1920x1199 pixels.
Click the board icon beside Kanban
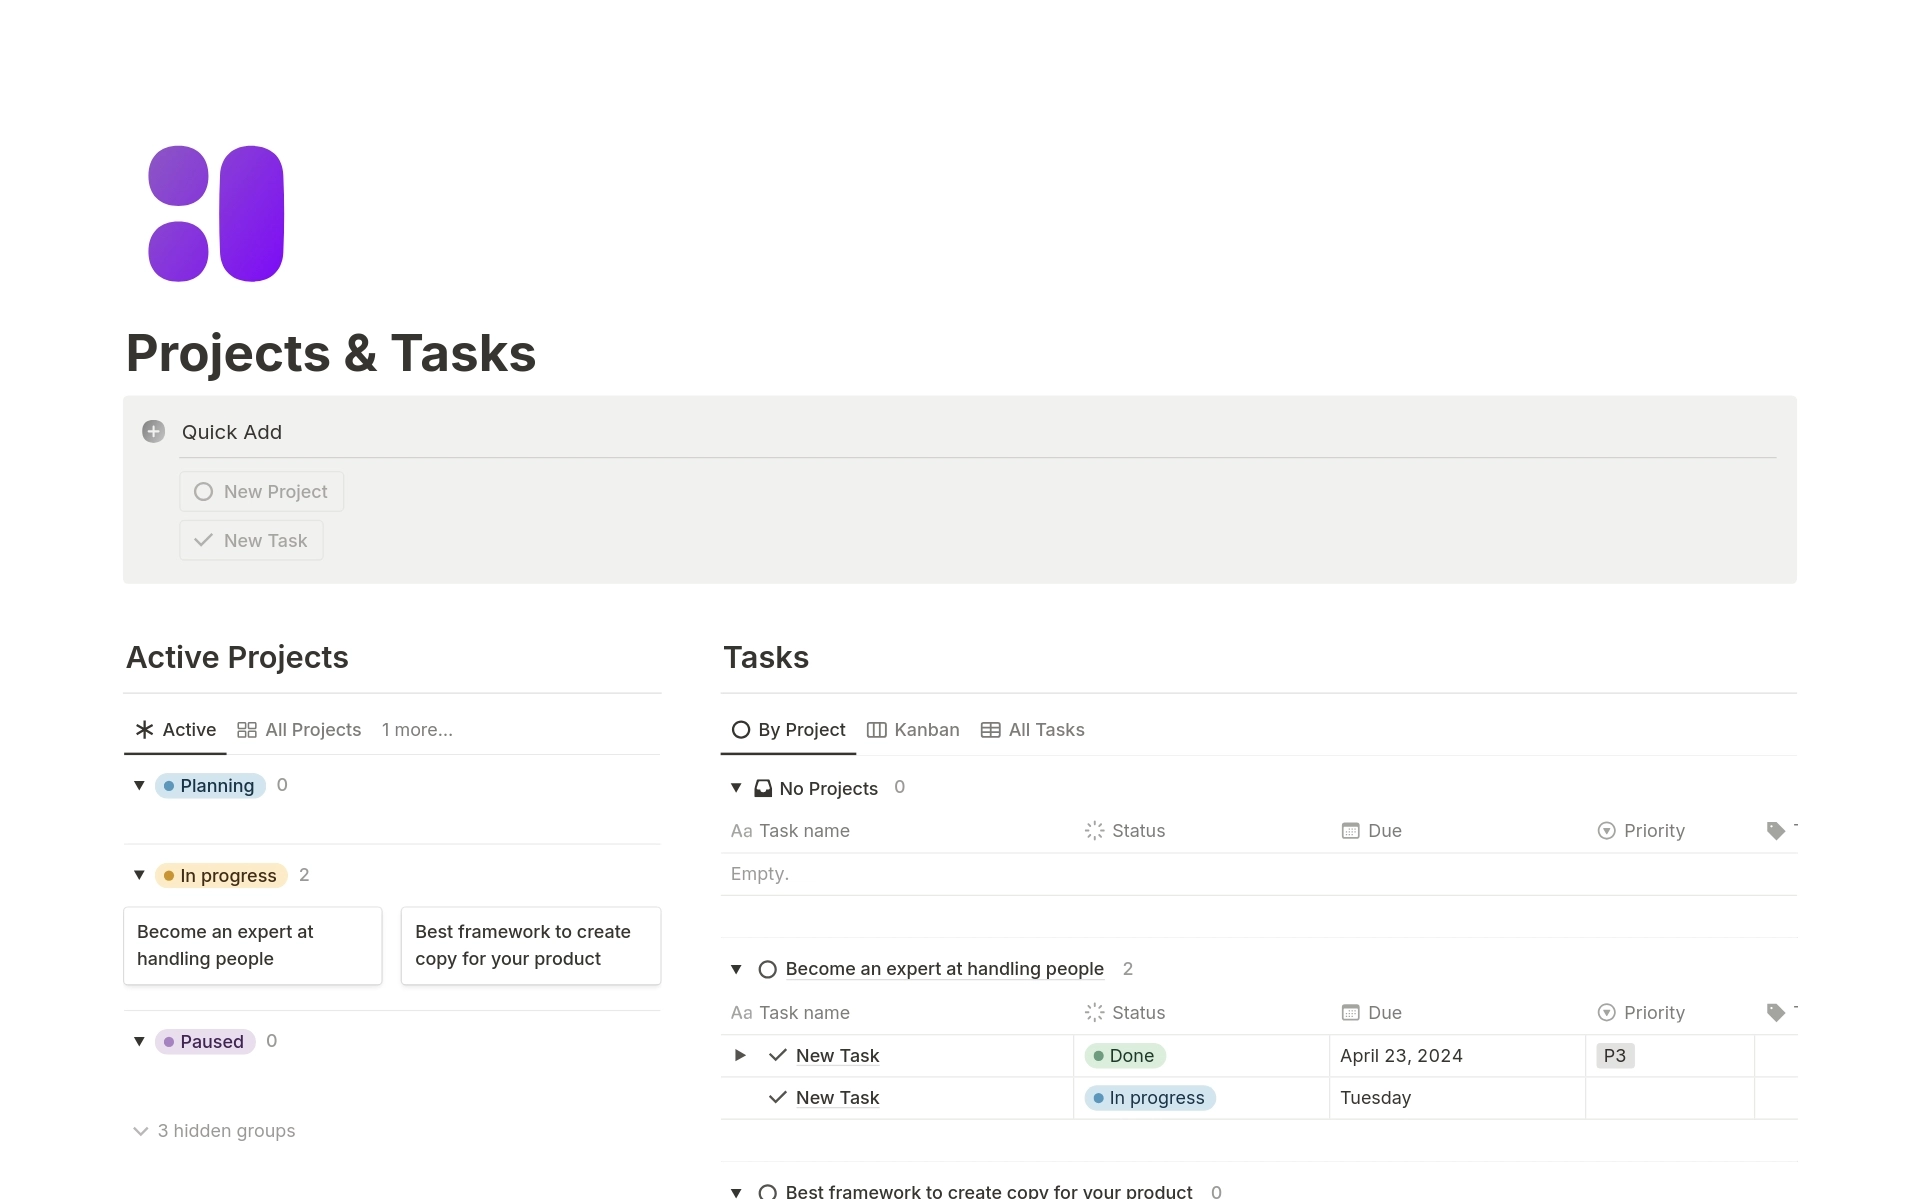876,730
